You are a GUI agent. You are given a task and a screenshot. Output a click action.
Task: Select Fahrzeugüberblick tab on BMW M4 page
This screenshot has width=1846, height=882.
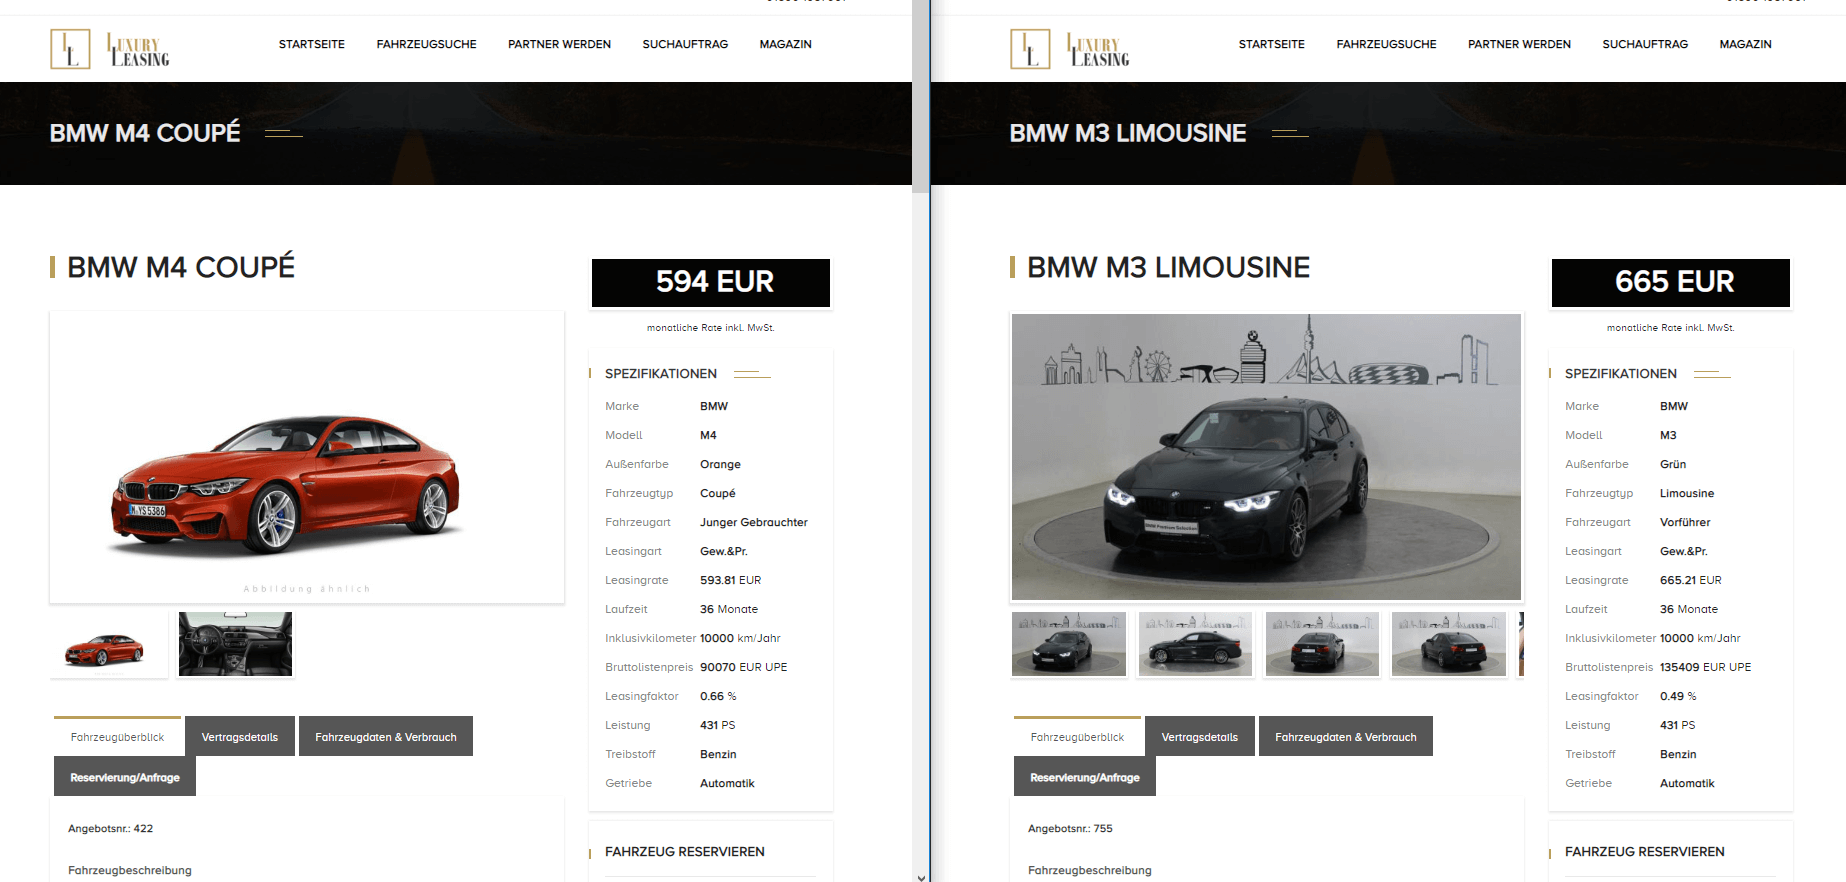[x=117, y=737]
